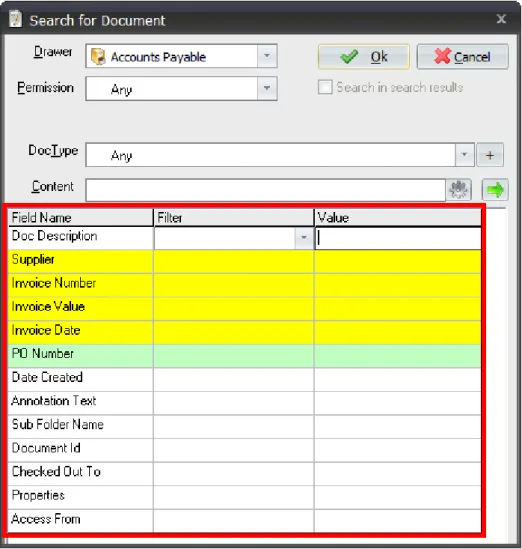Select the Invoice Number field row
This screenshot has width=522, height=549.
point(244,285)
